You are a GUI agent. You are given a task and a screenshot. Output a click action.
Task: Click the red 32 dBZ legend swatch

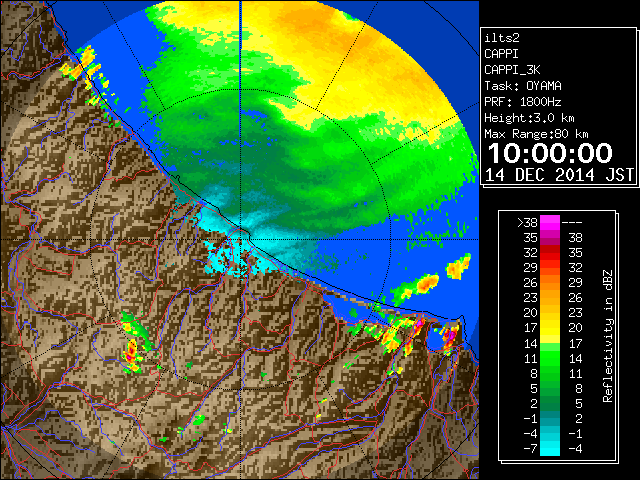[550, 252]
